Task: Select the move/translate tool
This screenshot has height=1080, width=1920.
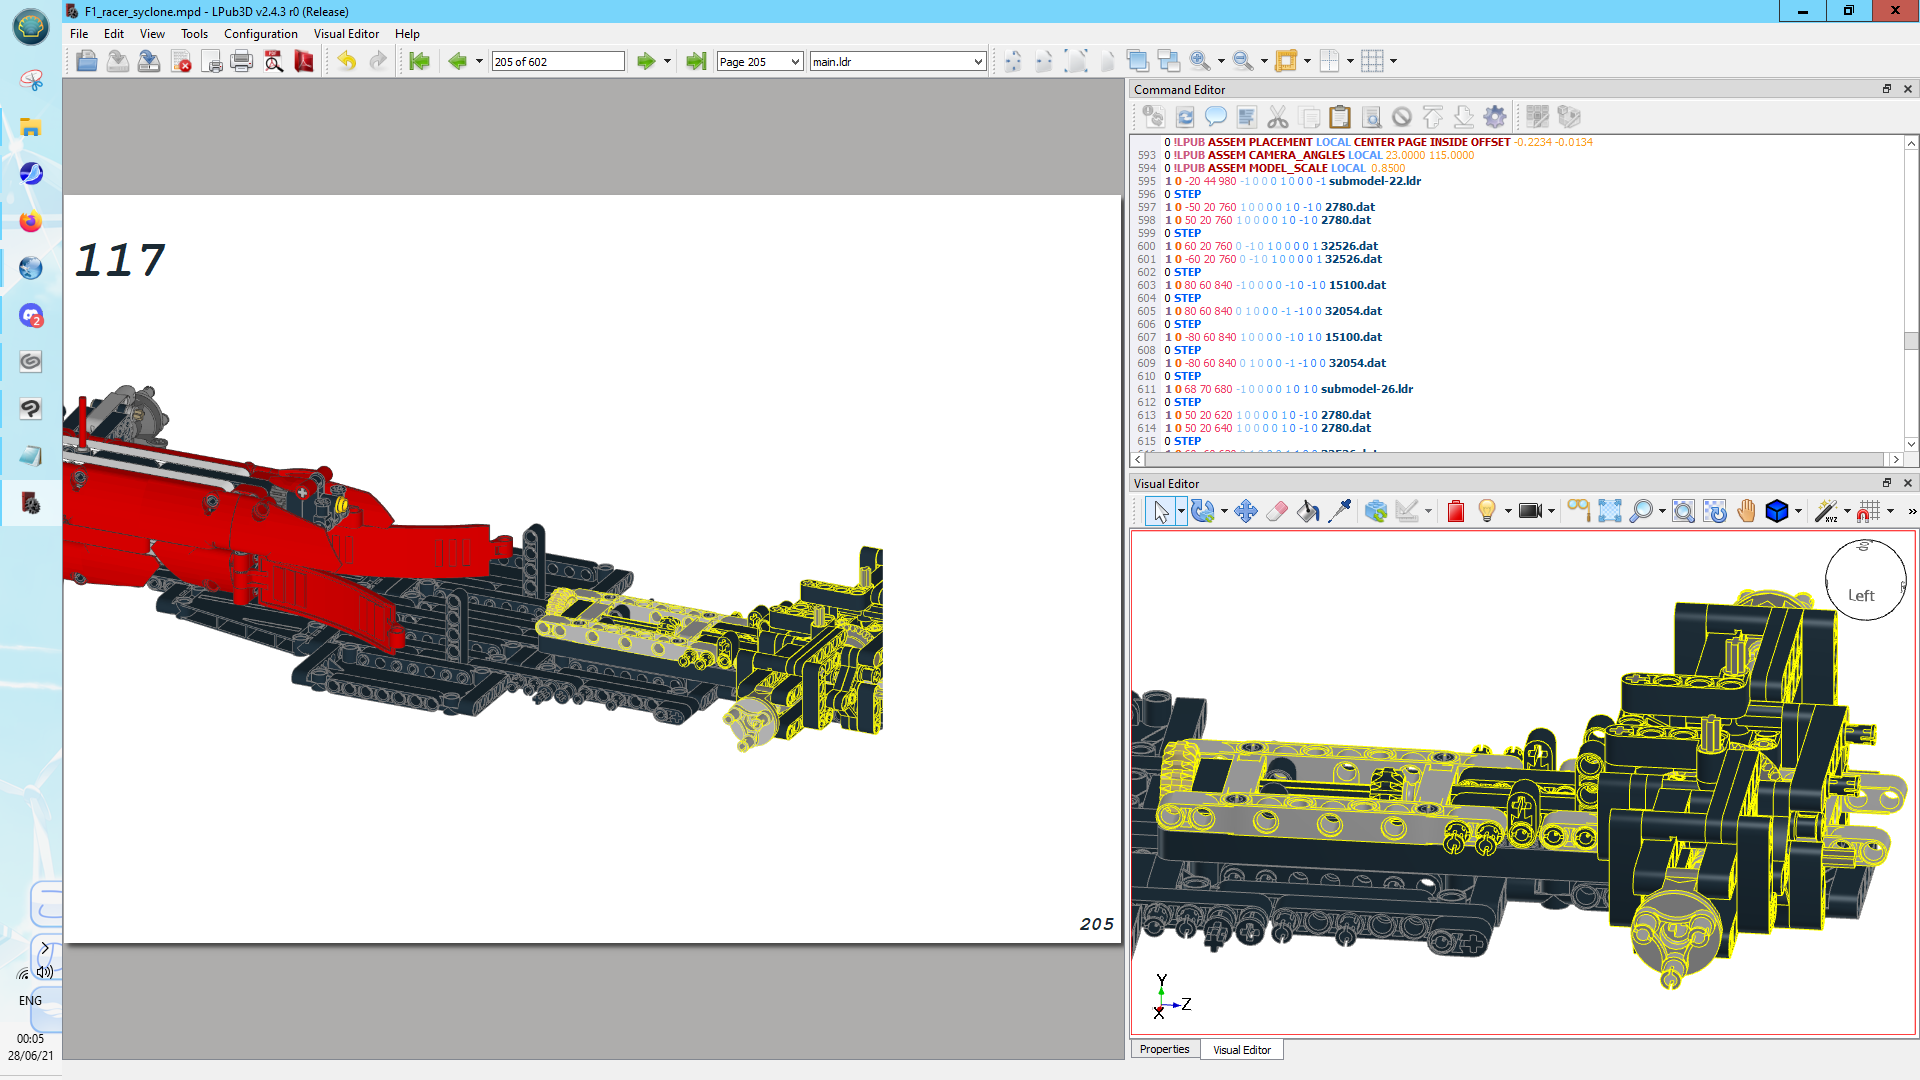Action: (1245, 512)
